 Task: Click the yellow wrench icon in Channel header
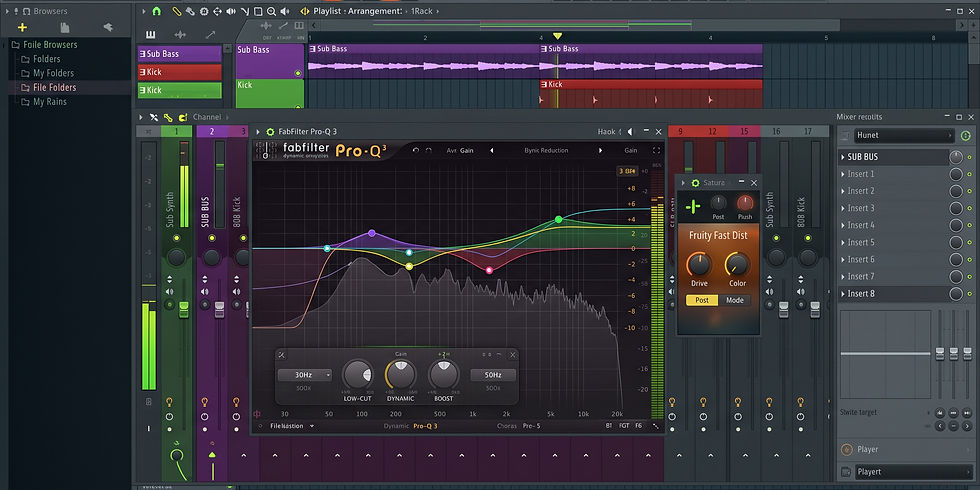click(168, 117)
